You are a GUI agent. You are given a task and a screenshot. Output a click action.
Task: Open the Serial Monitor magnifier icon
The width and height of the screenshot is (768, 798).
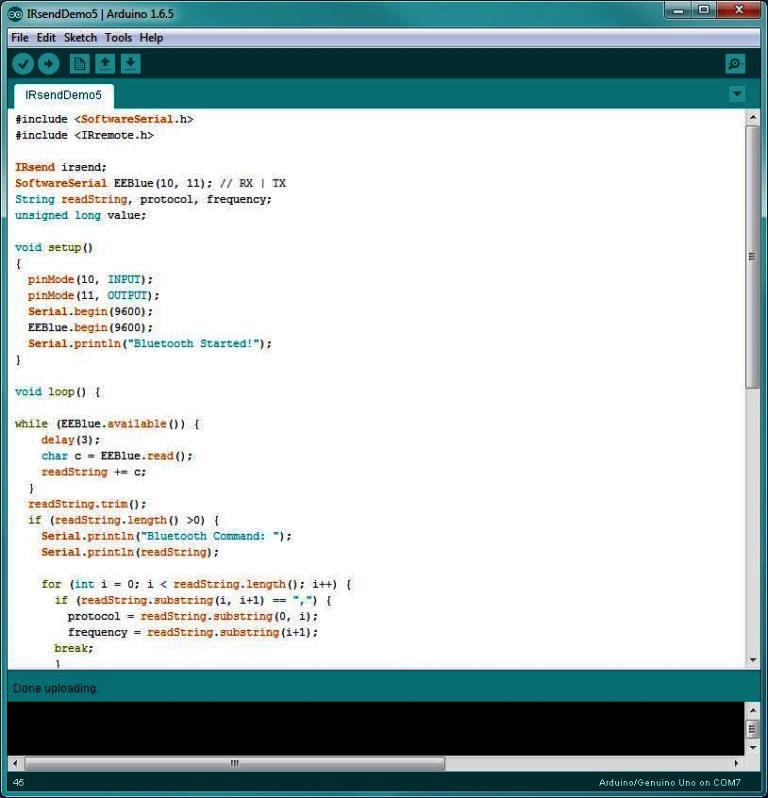tap(735, 64)
